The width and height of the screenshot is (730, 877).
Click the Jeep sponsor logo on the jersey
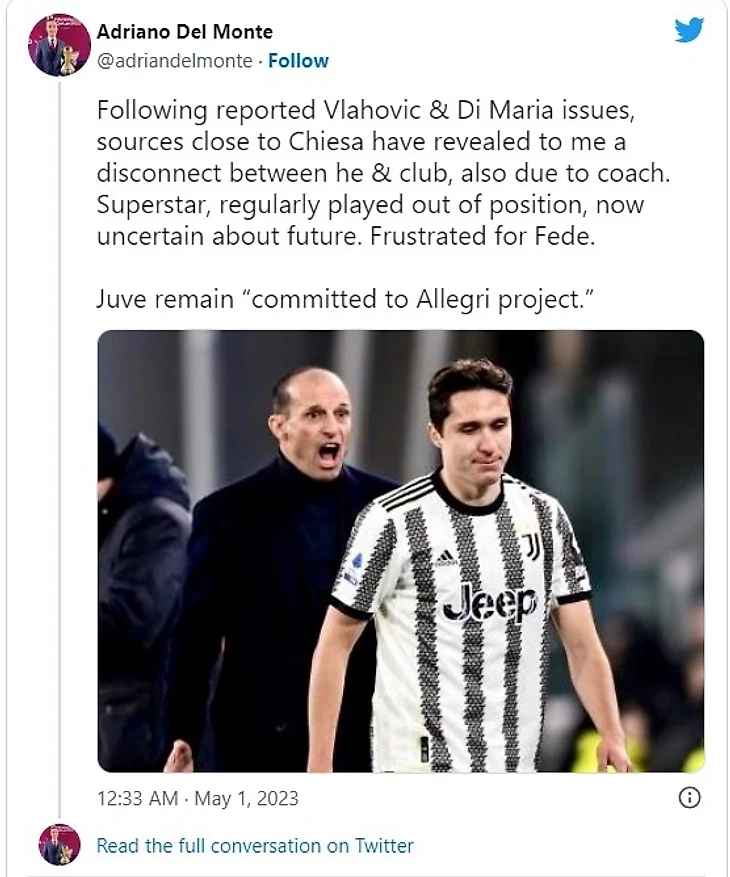(489, 602)
